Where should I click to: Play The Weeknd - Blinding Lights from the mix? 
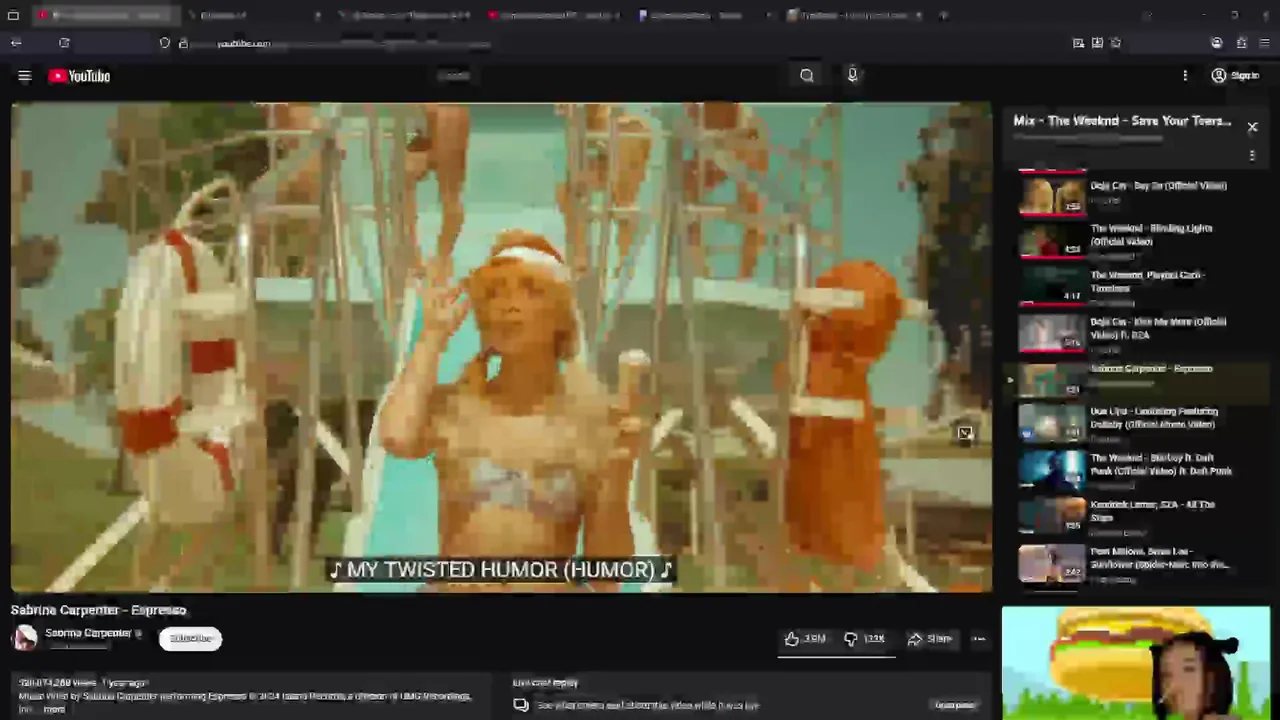(x=1136, y=240)
